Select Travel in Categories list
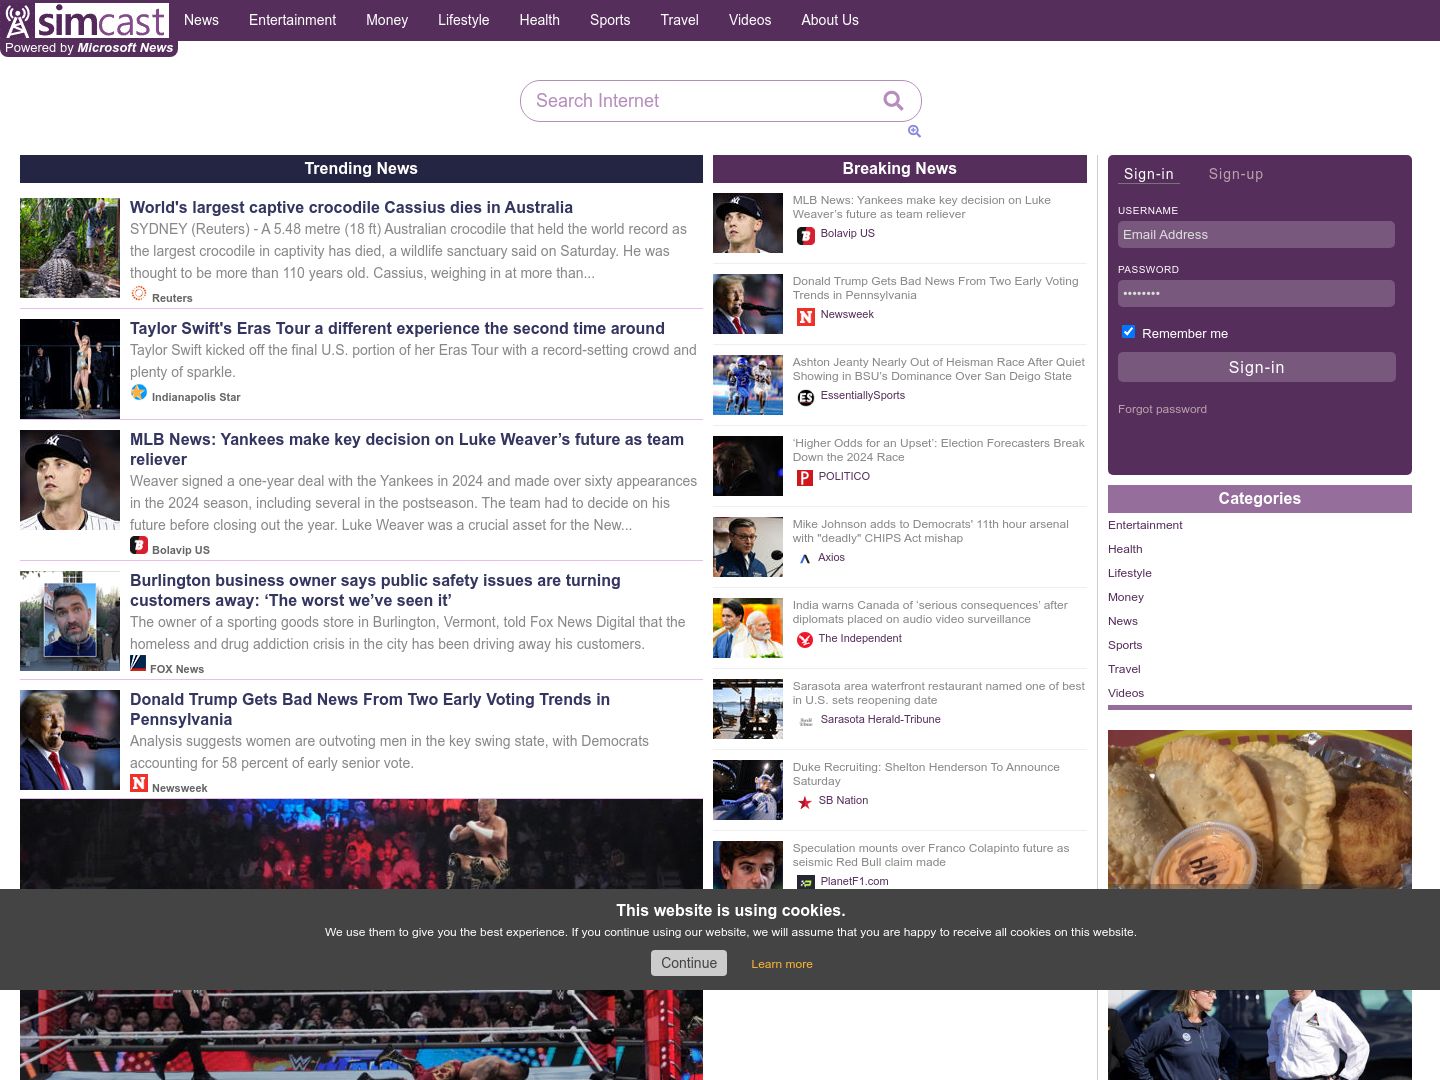The height and width of the screenshot is (1080, 1440). [x=1124, y=669]
